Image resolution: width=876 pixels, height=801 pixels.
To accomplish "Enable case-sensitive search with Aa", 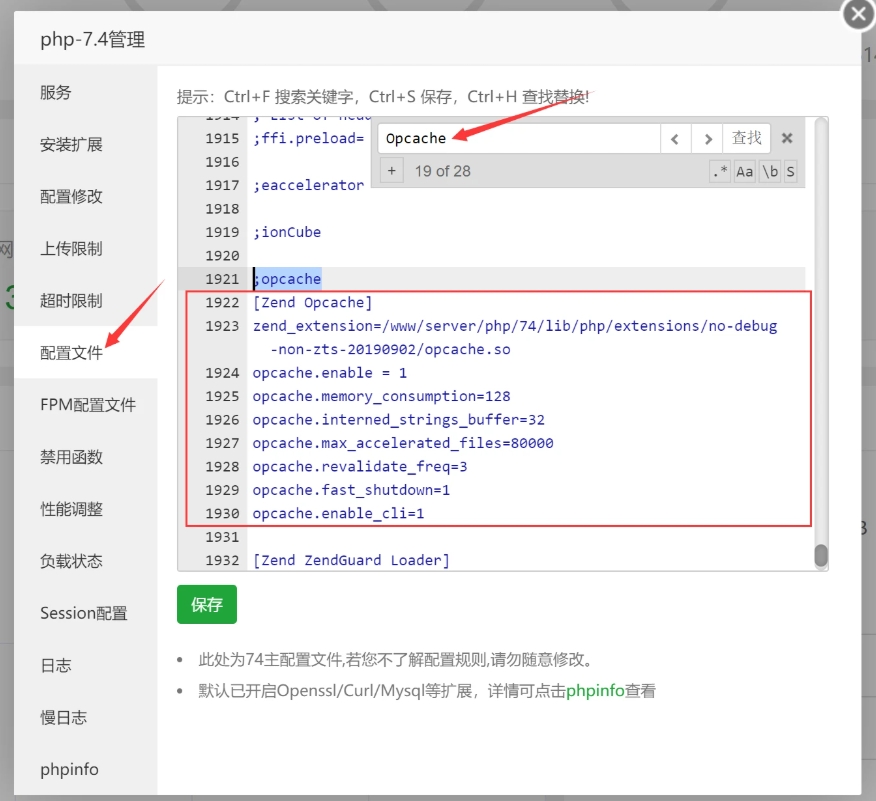I will point(744,172).
